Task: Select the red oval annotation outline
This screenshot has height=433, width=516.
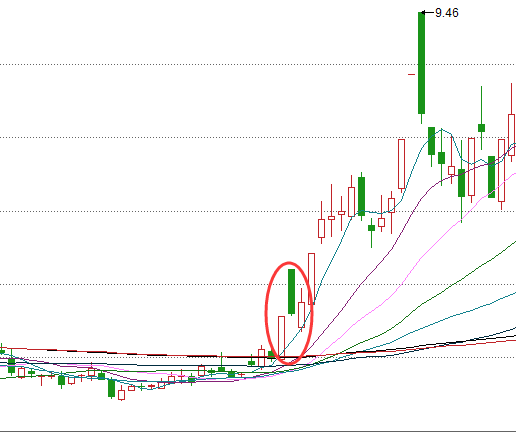Action: click(x=289, y=313)
